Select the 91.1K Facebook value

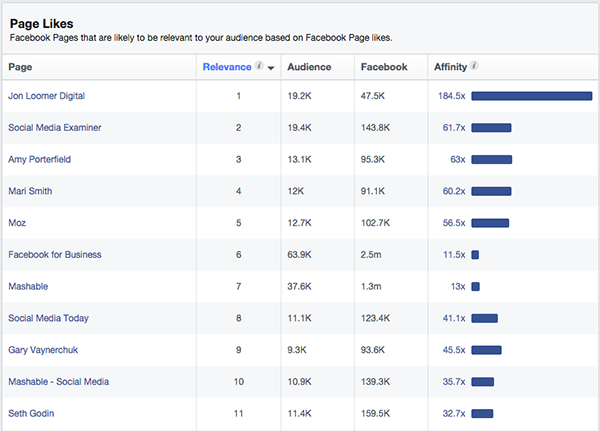[x=373, y=191]
